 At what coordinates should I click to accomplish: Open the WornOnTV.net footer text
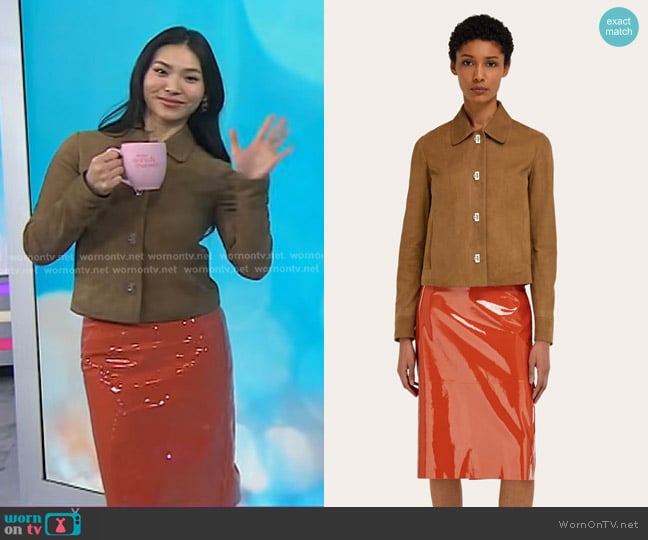click(x=598, y=524)
